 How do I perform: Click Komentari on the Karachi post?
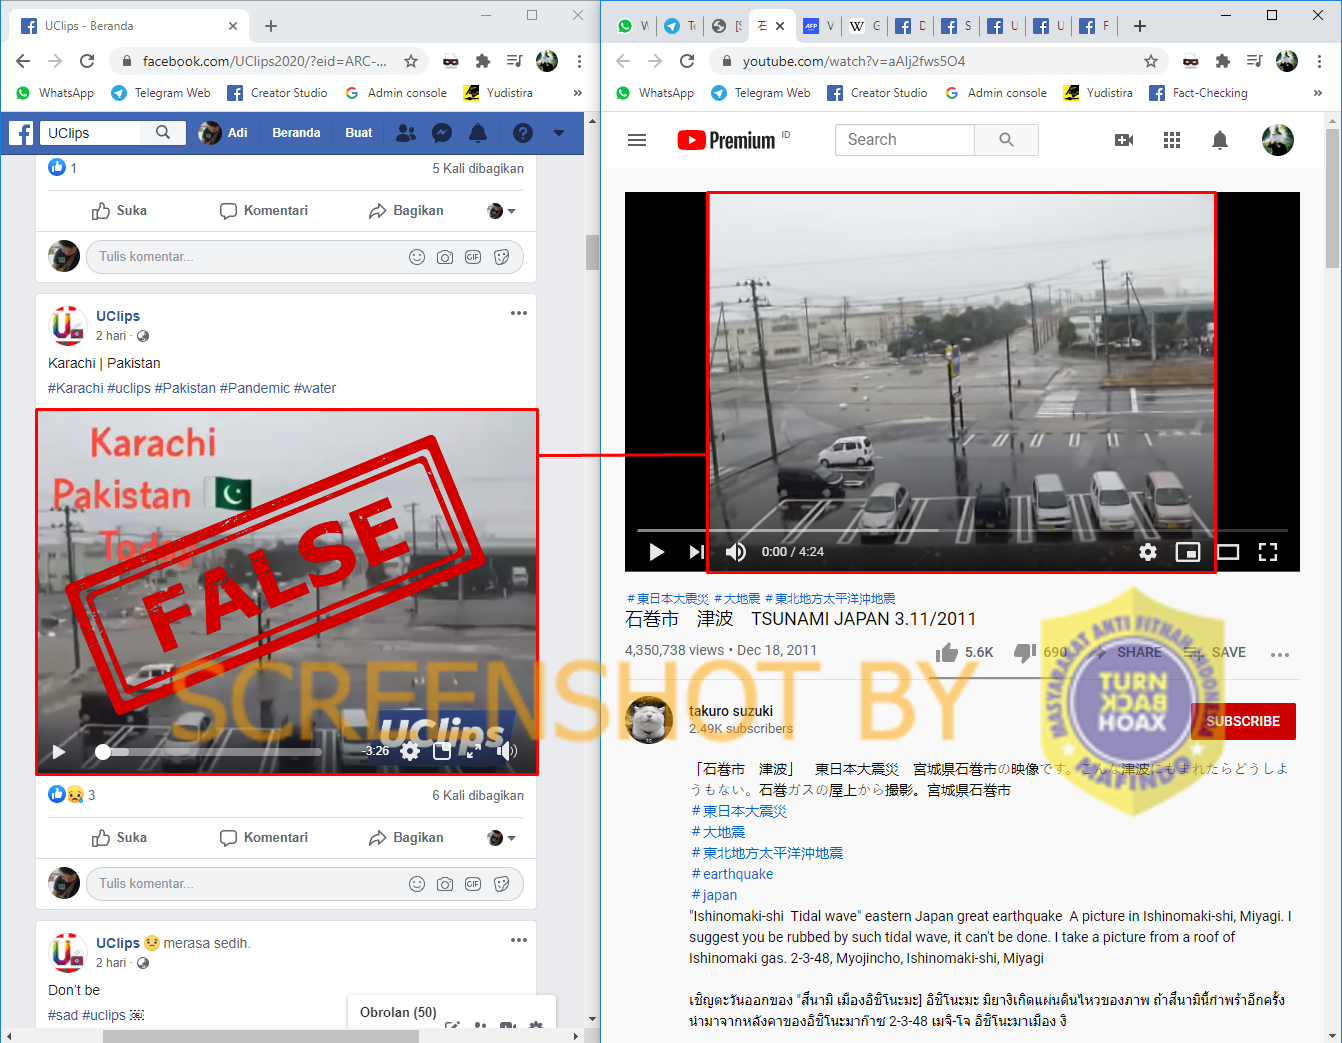(x=264, y=838)
